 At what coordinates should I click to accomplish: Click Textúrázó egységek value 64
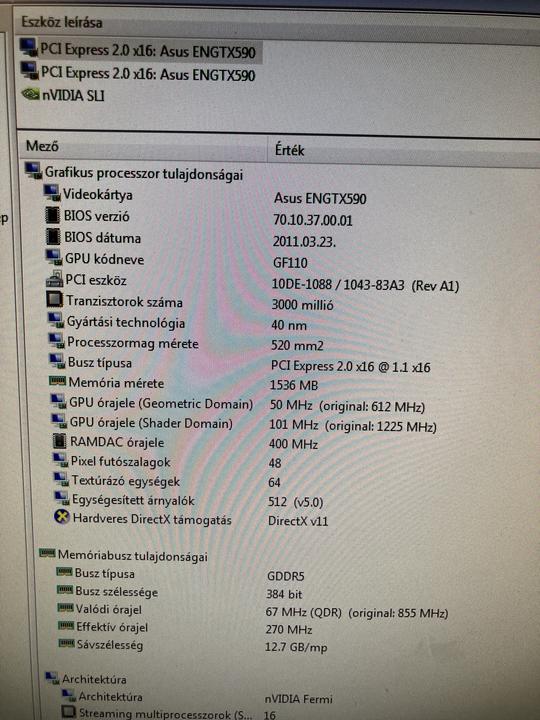click(275, 482)
